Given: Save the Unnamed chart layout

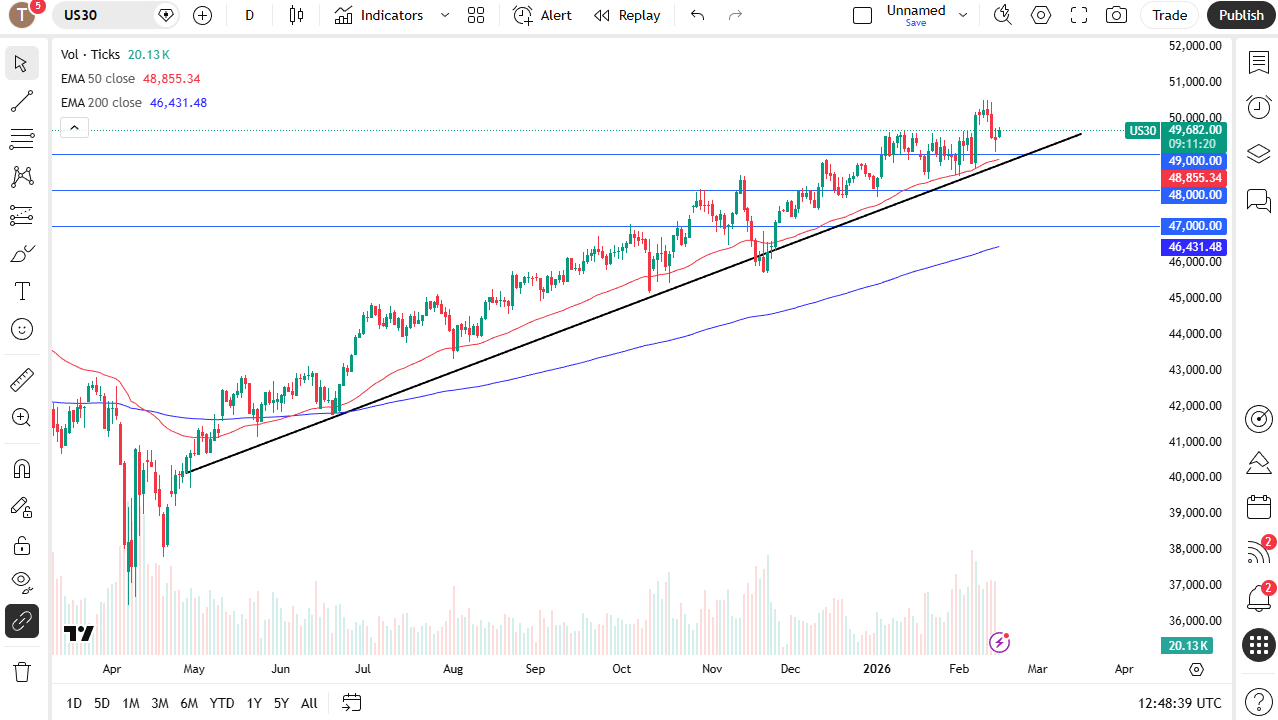Looking at the screenshot, I should click(916, 23).
